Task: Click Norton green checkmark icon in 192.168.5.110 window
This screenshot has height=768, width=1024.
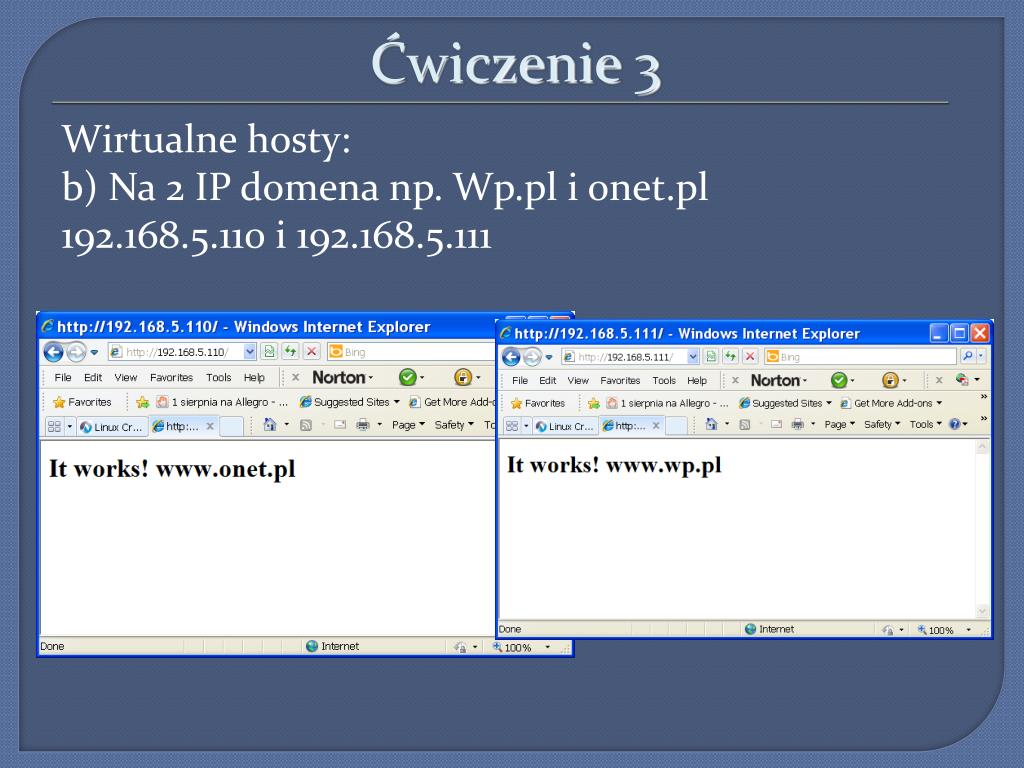Action: click(x=408, y=377)
